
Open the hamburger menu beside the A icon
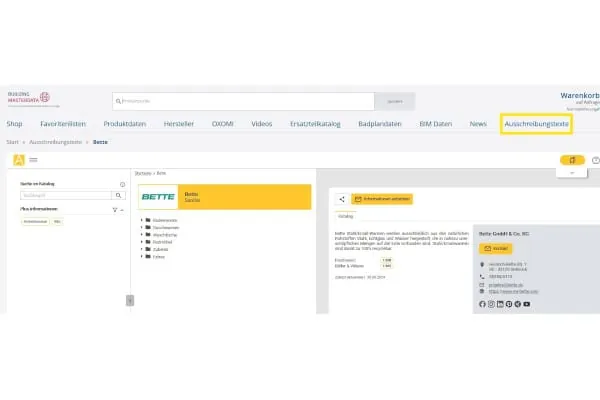pyautogui.click(x=33, y=160)
